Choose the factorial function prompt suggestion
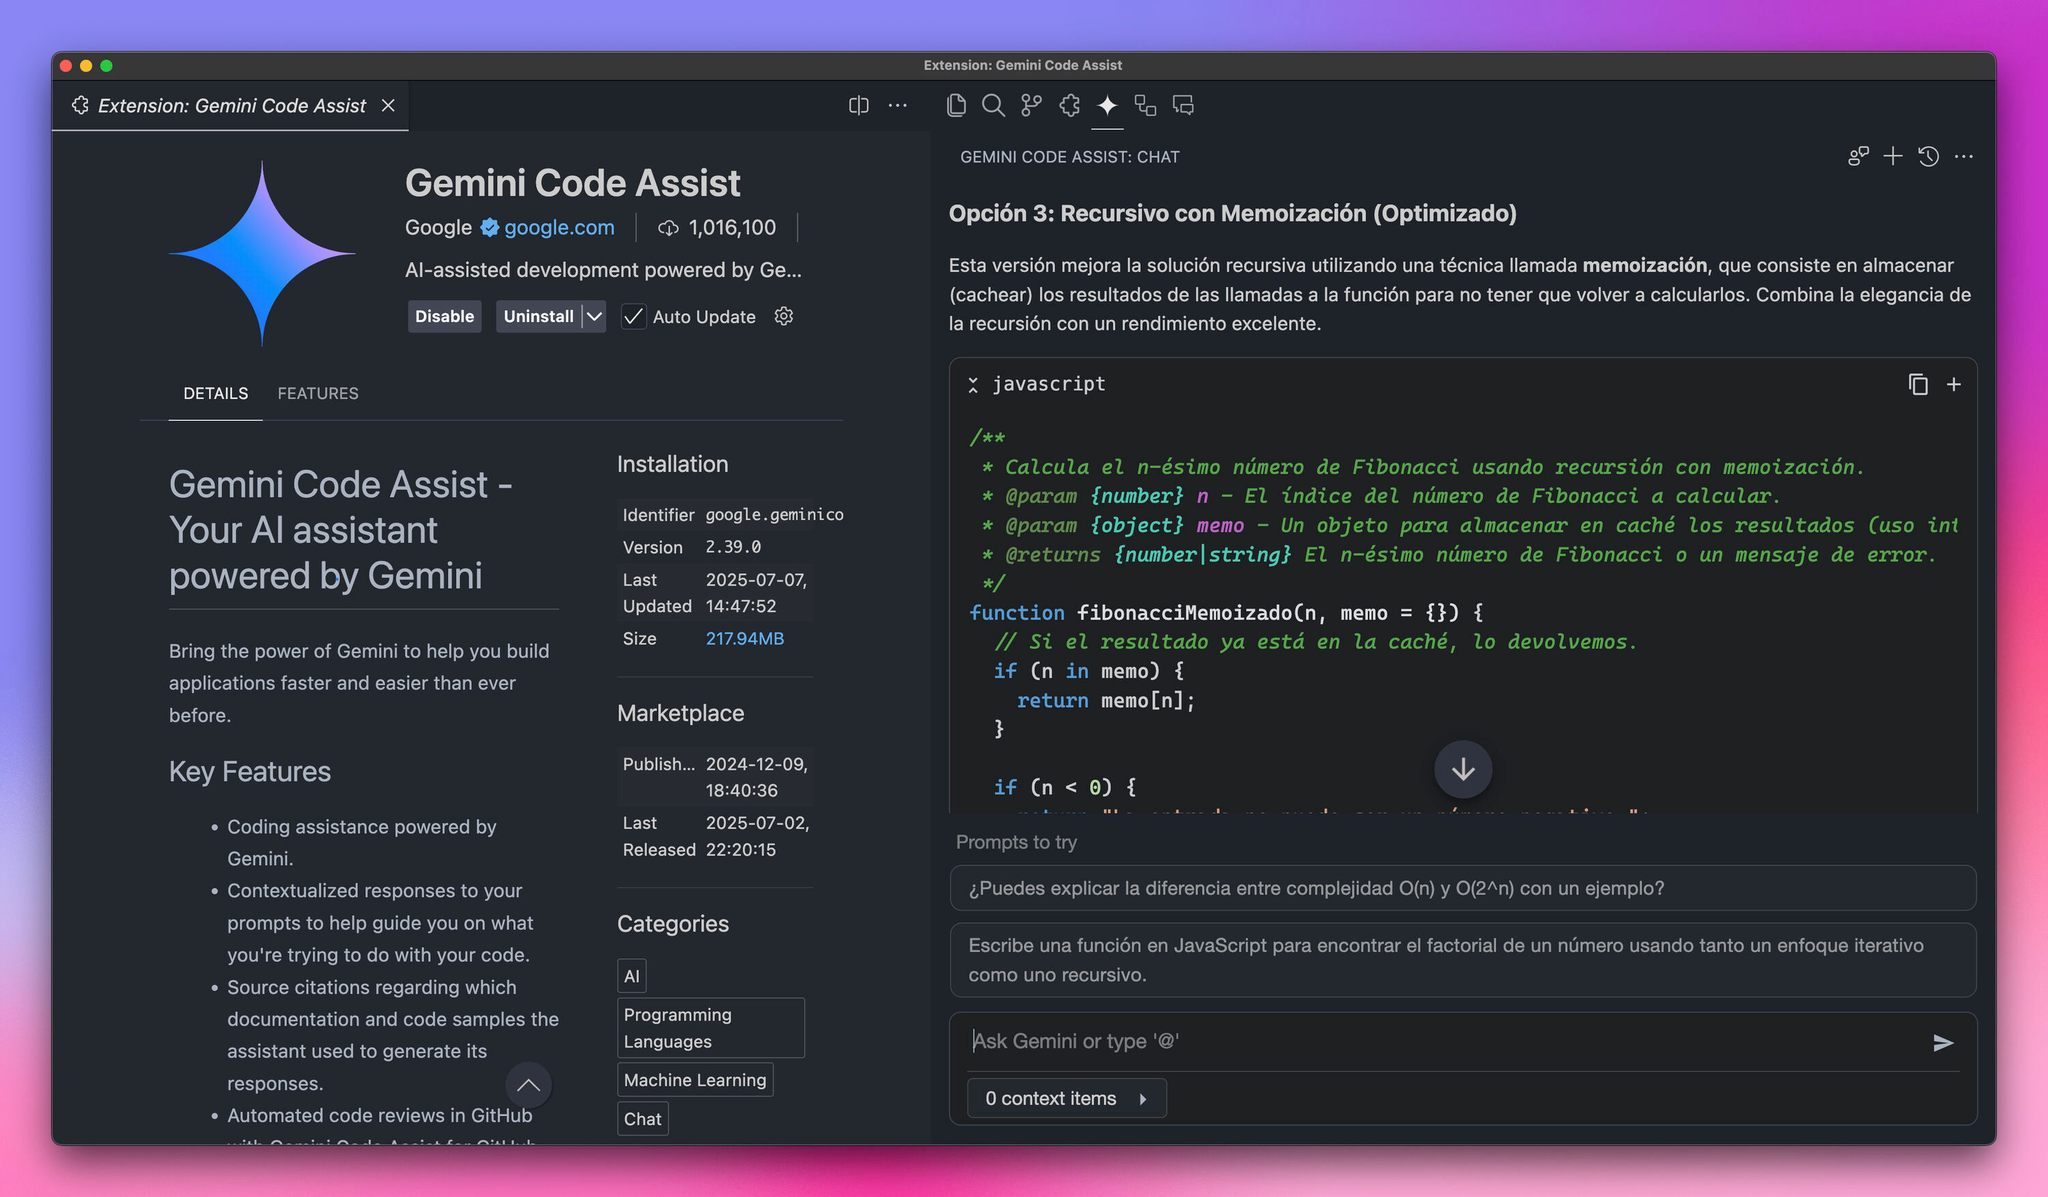Viewport: 2048px width, 1197px height. 1463,960
